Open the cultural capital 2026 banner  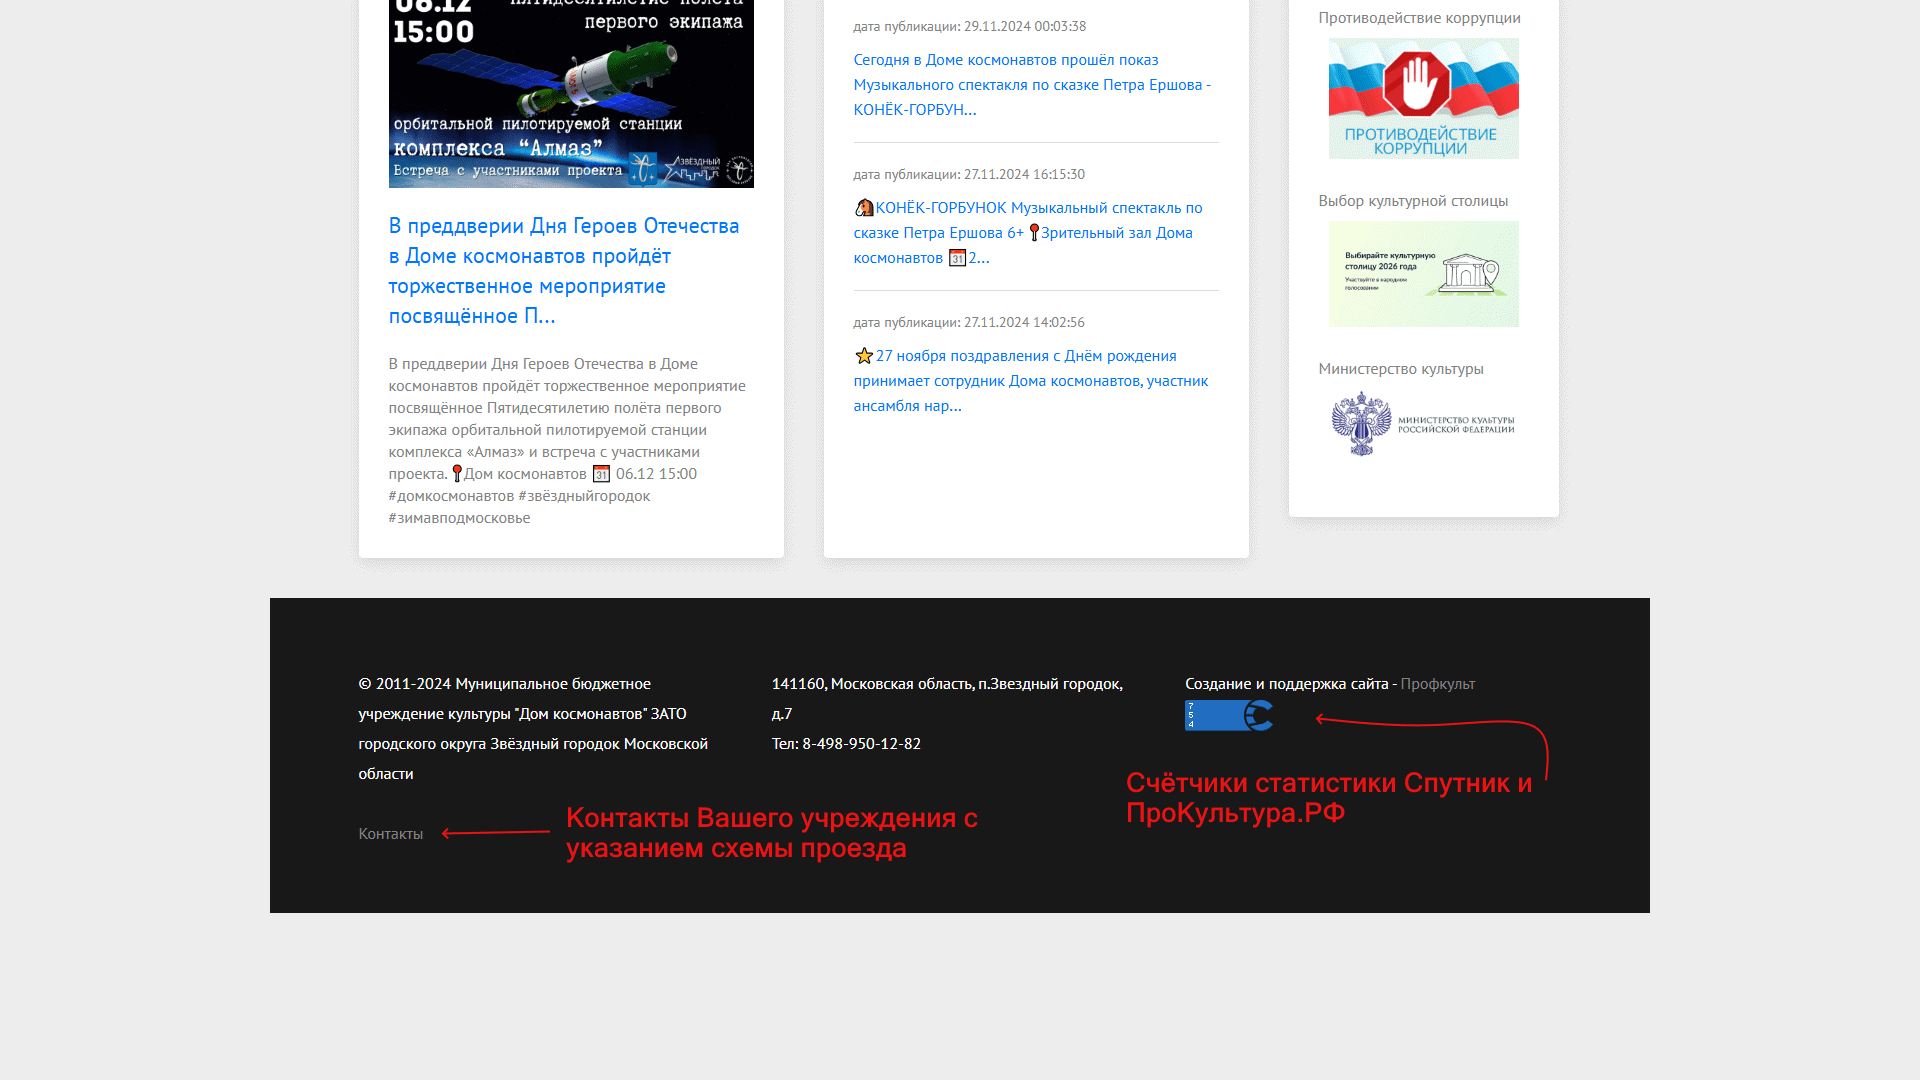(1423, 274)
